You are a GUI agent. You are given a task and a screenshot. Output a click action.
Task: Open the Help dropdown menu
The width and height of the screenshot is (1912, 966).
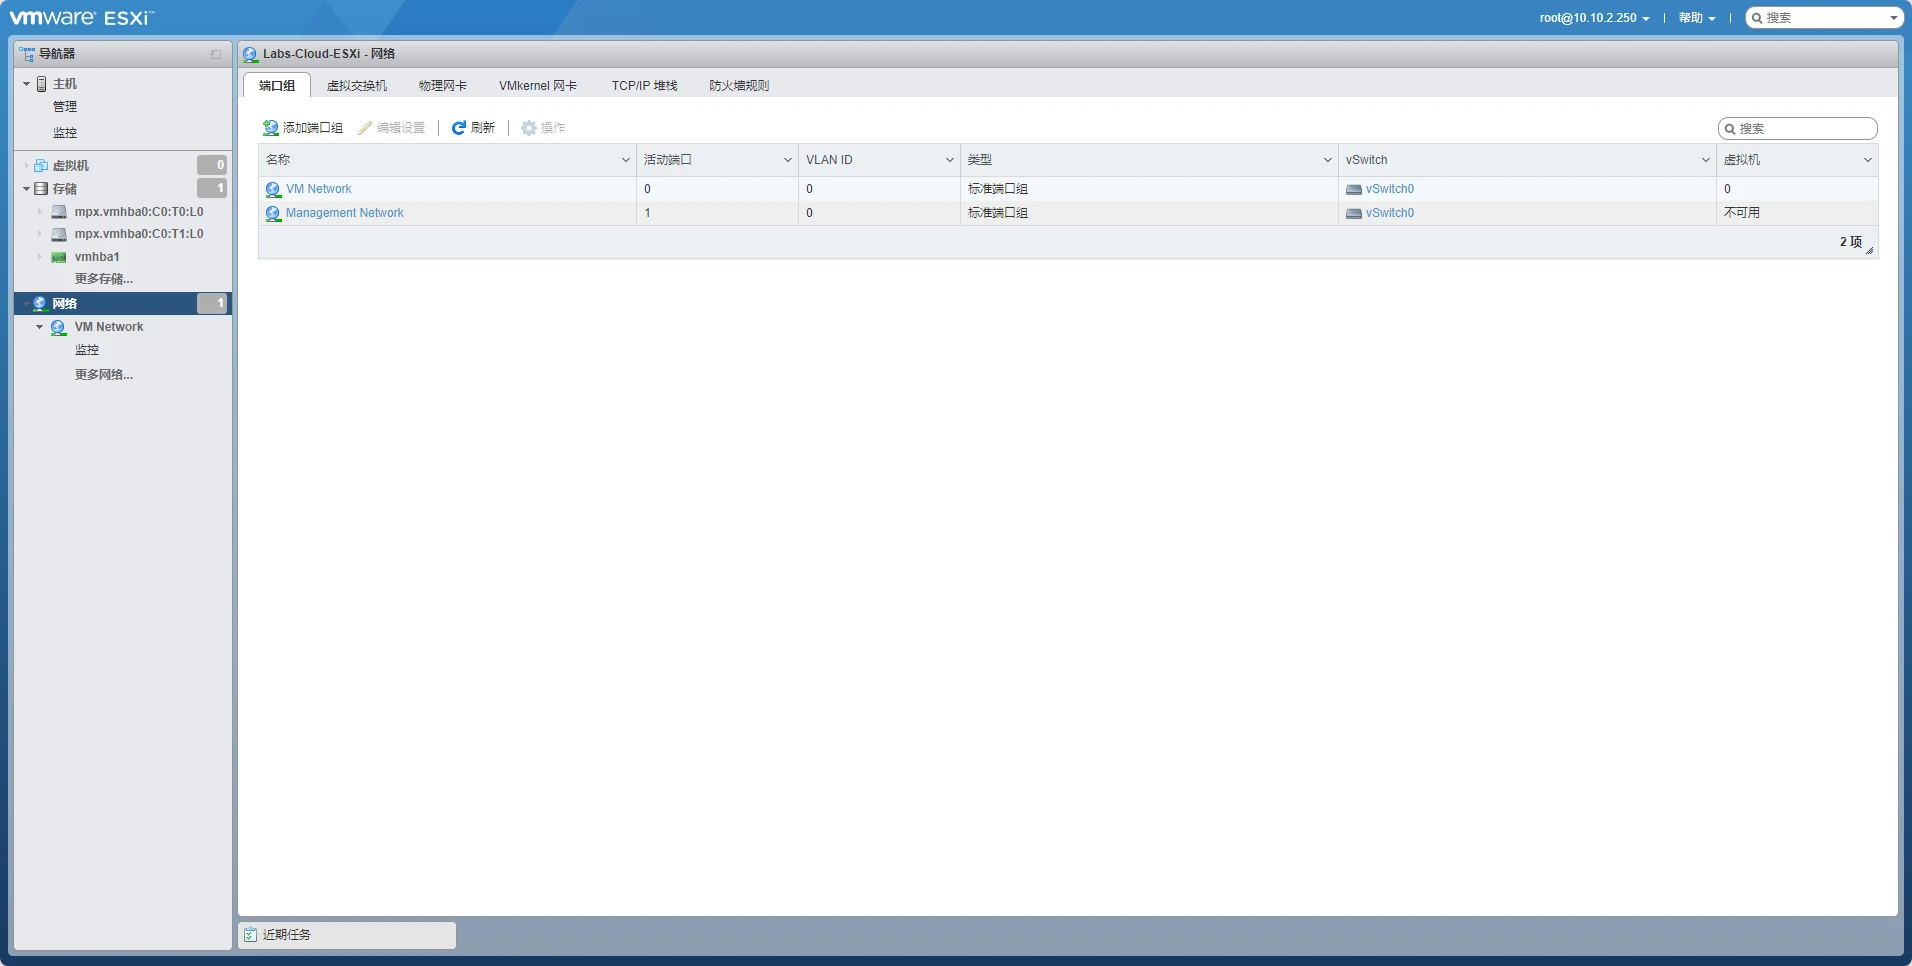1697,18
